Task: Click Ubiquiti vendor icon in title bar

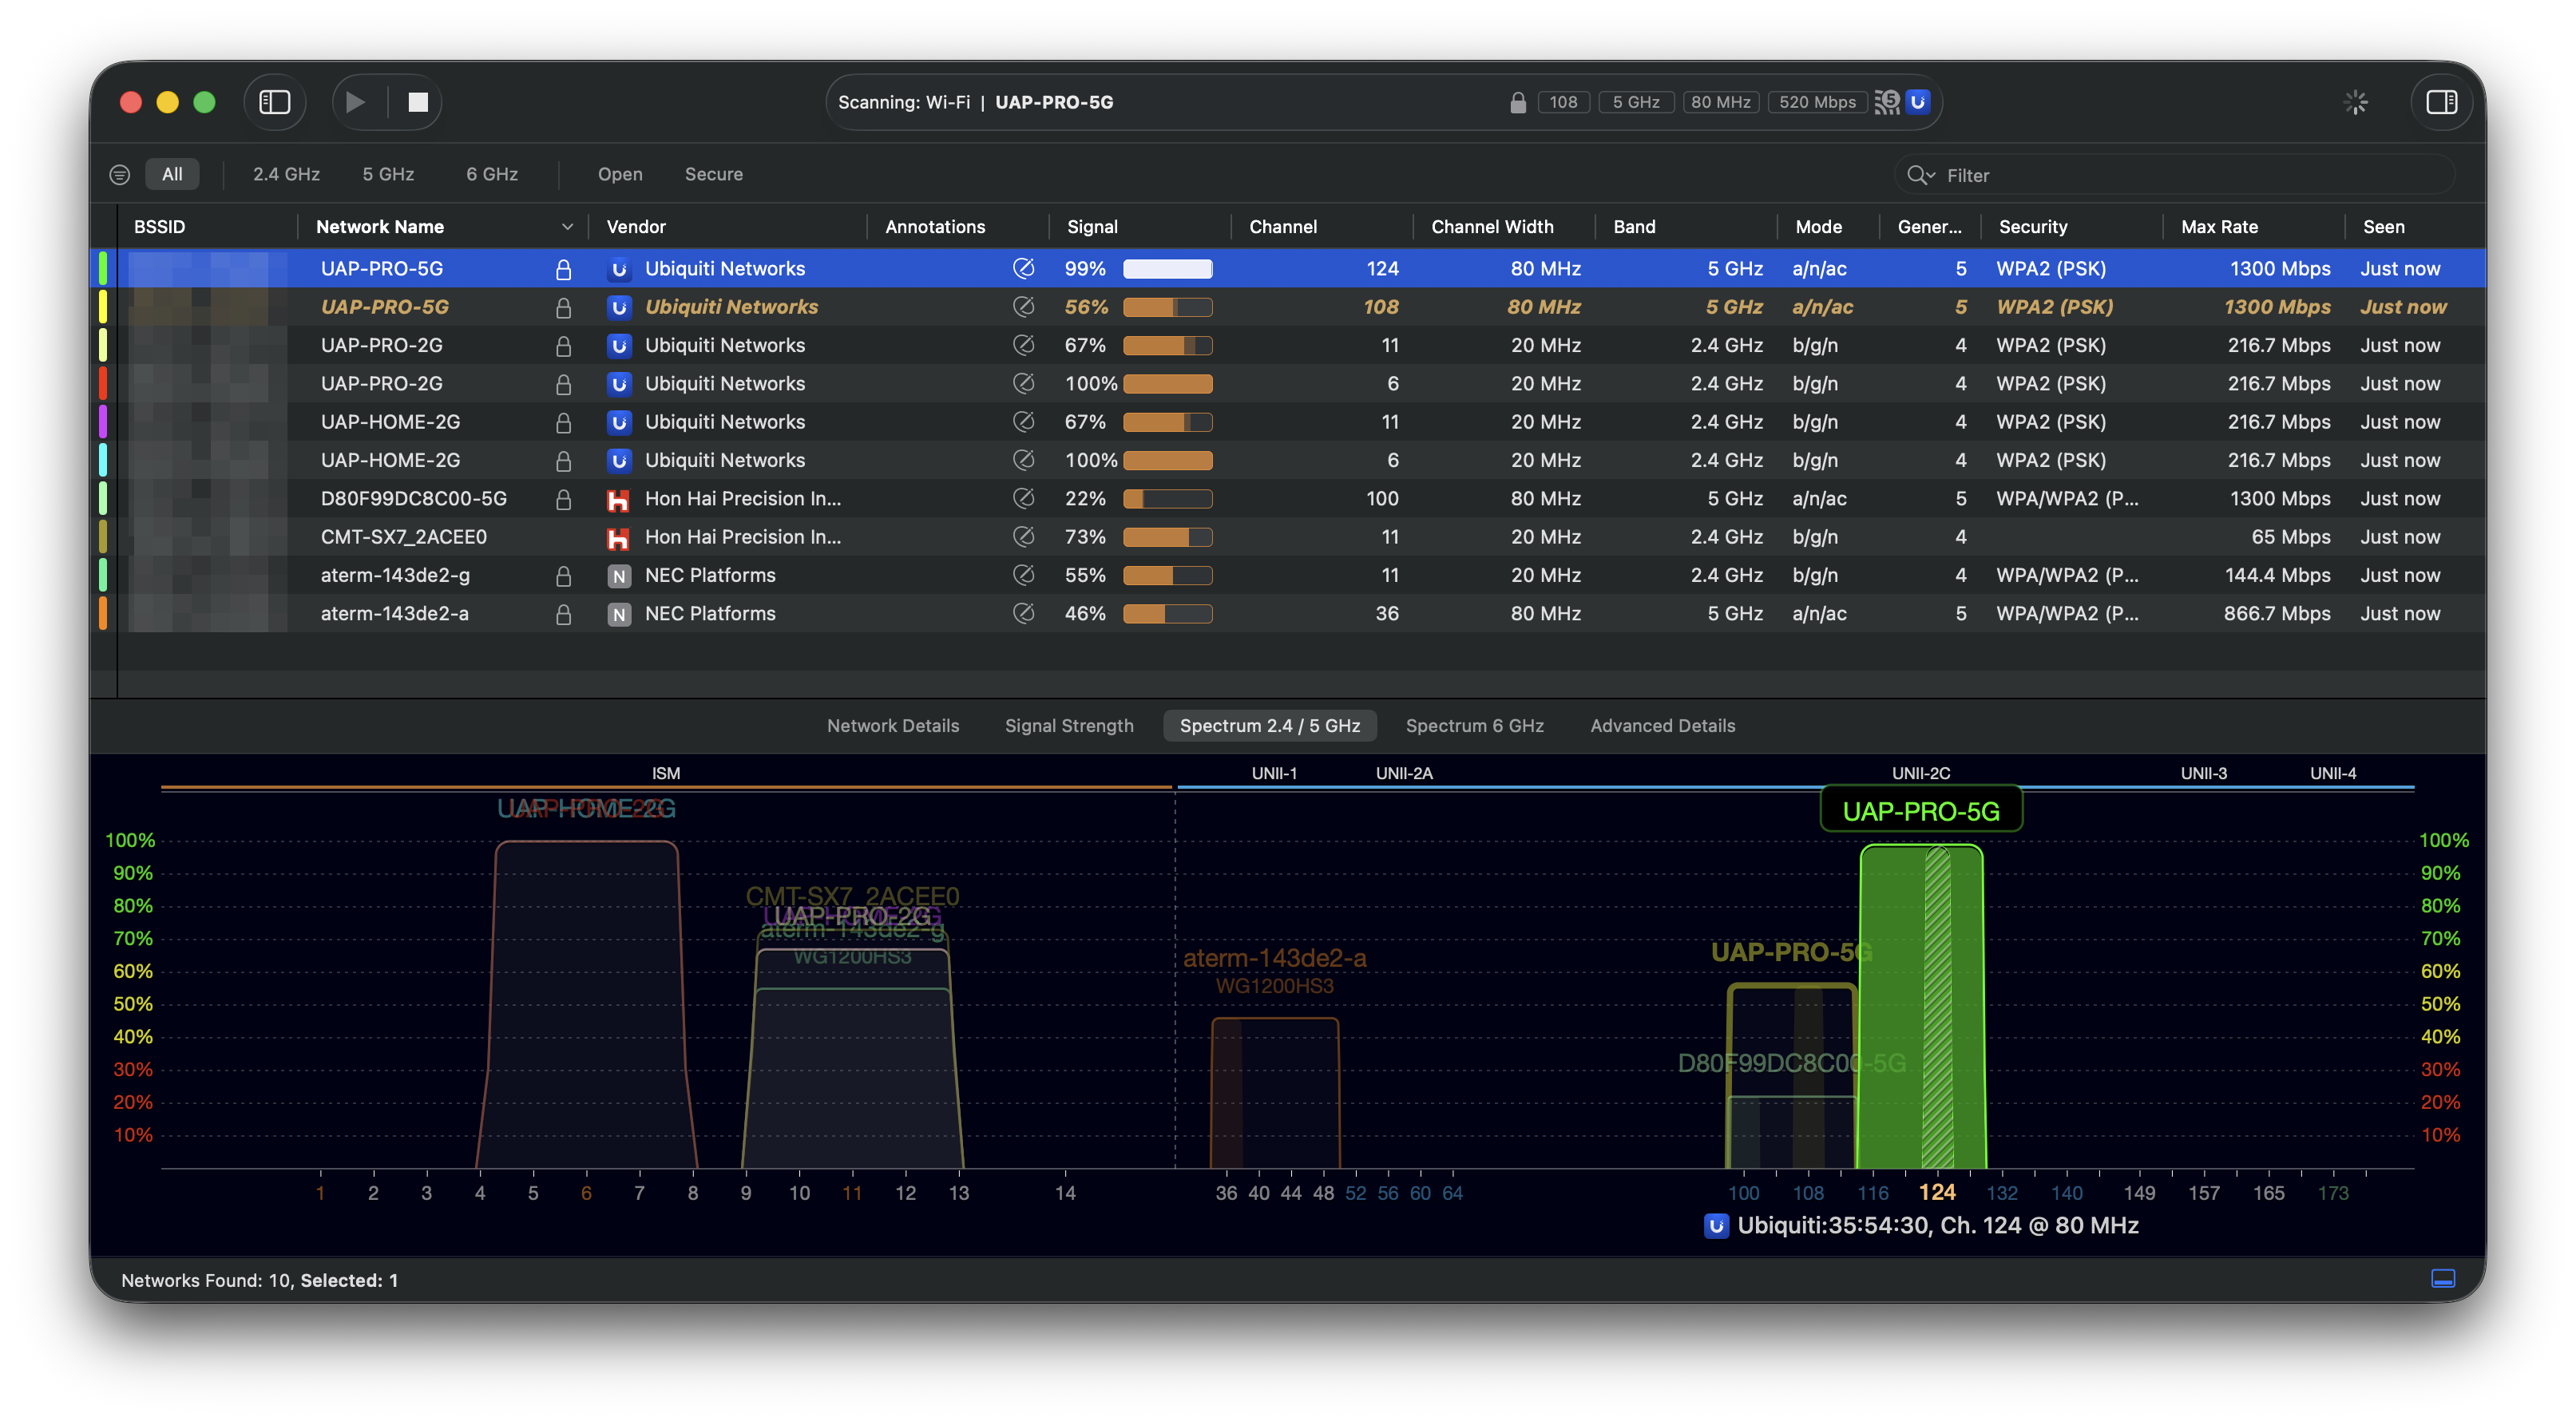Action: coord(1917,102)
